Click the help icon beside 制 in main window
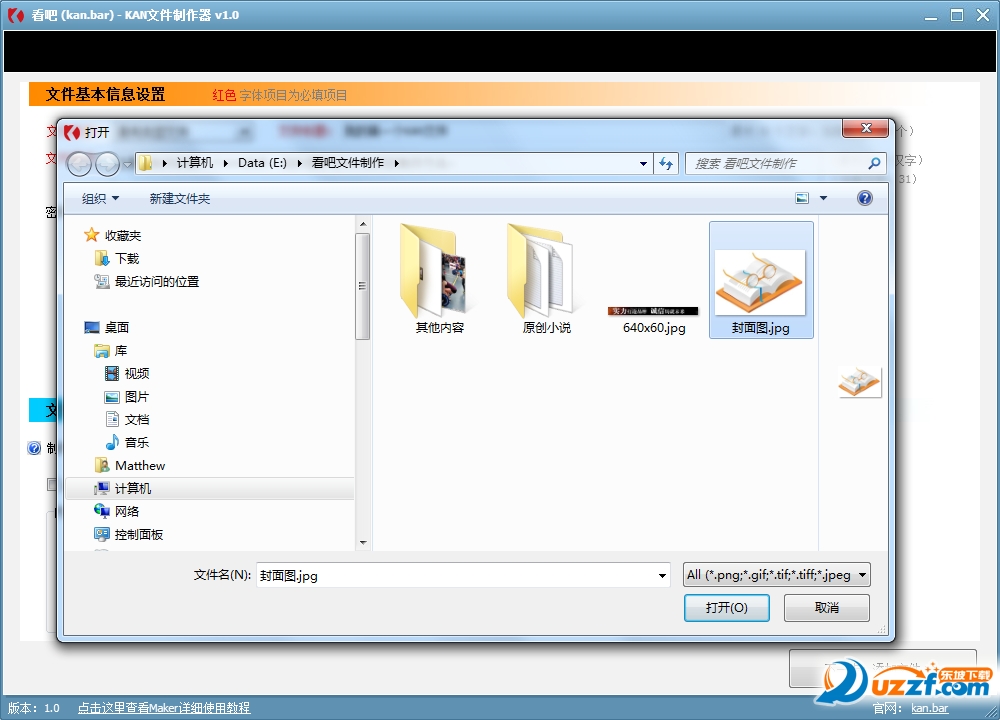This screenshot has height=720, width=1000. coord(34,448)
